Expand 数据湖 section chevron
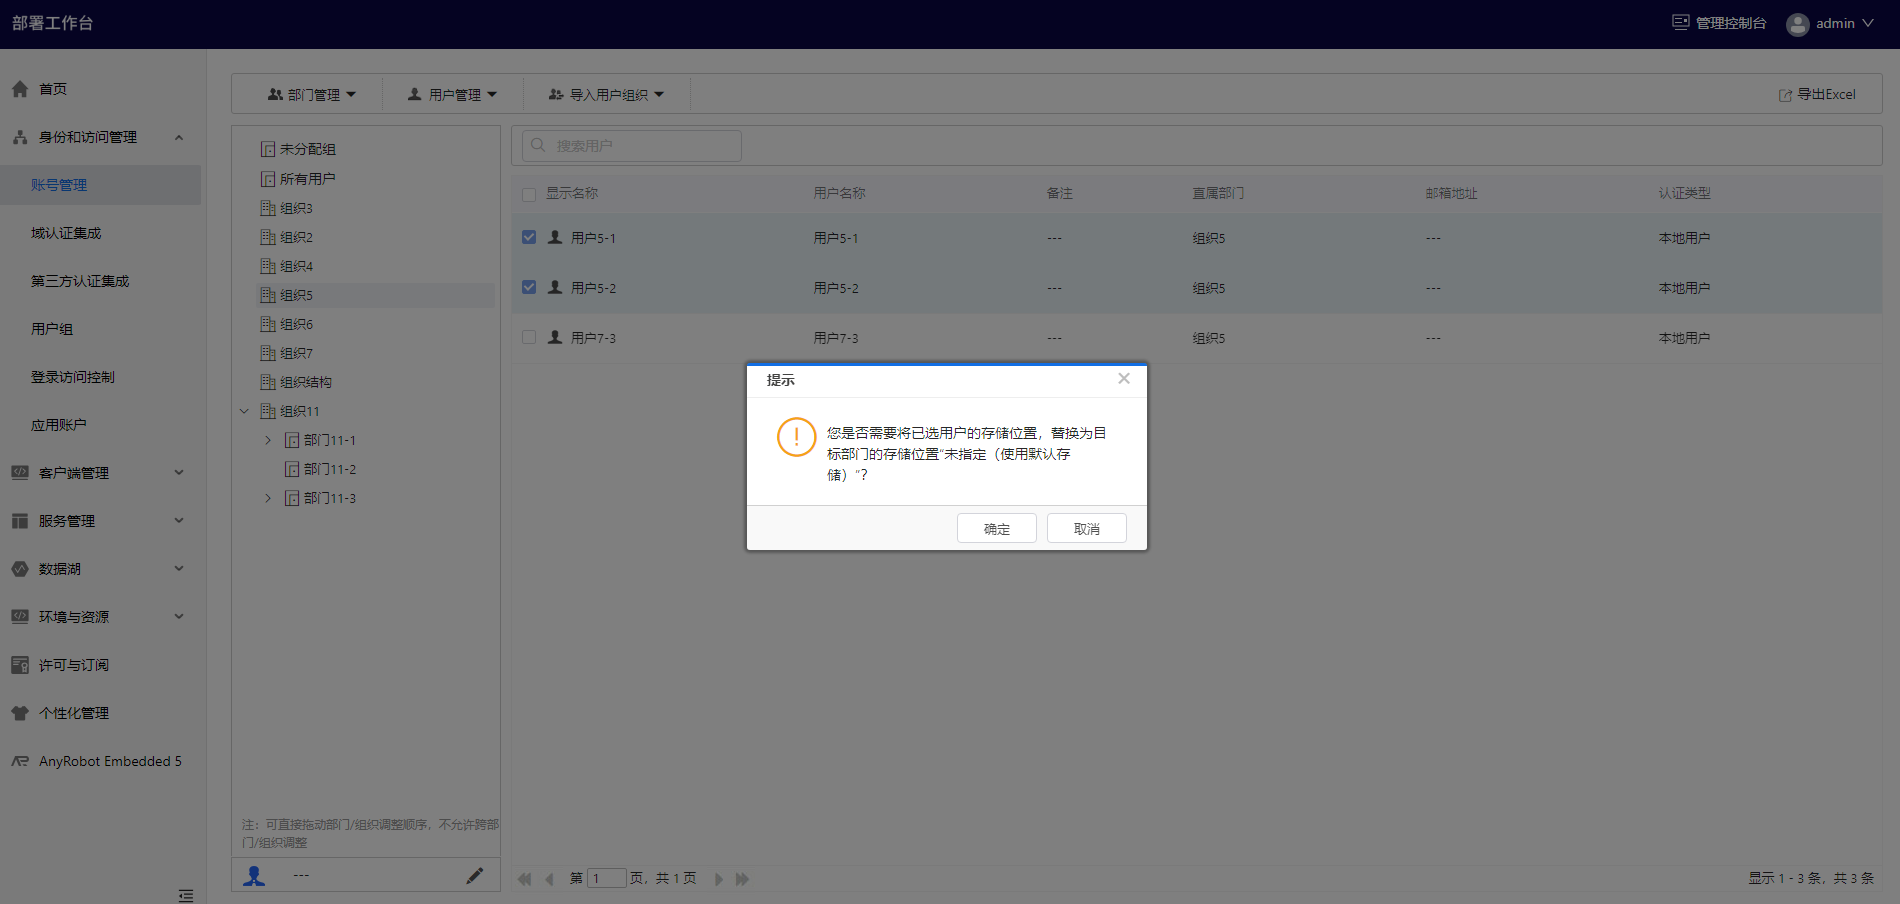The width and height of the screenshot is (1900, 904). [x=179, y=568]
